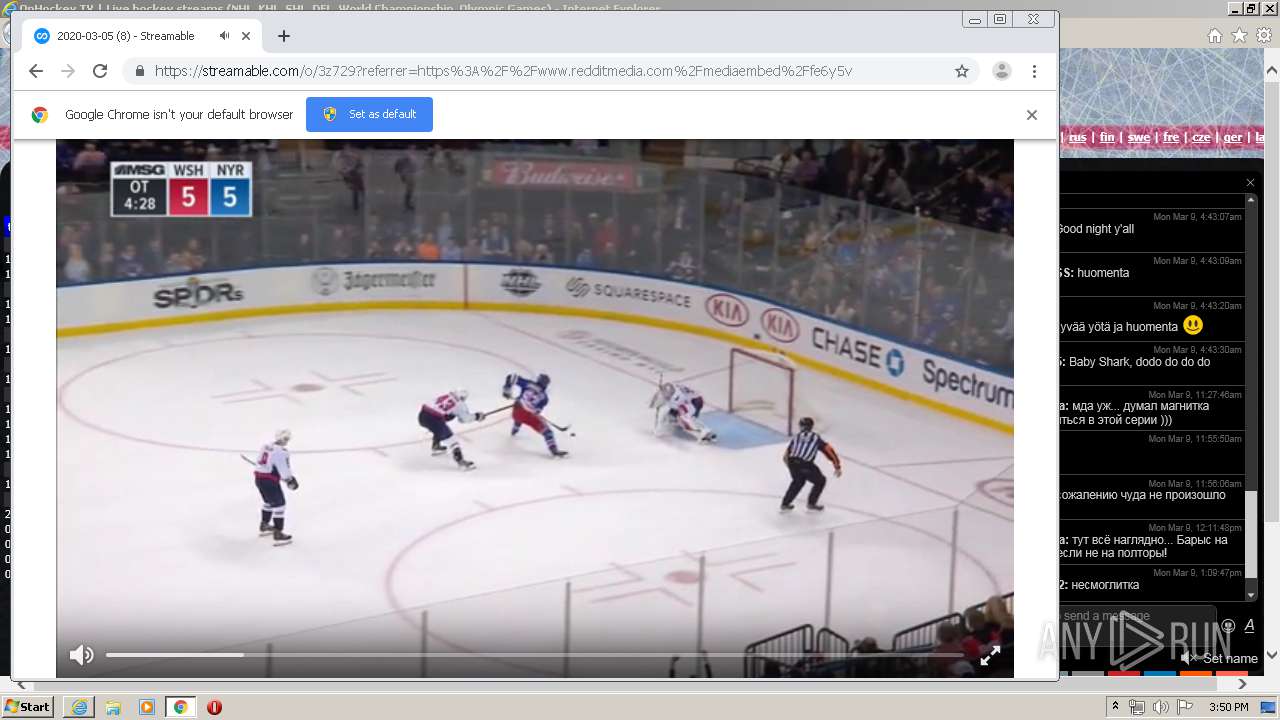Toggle the video player volume speaker
The height and width of the screenshot is (720, 1280).
point(81,655)
